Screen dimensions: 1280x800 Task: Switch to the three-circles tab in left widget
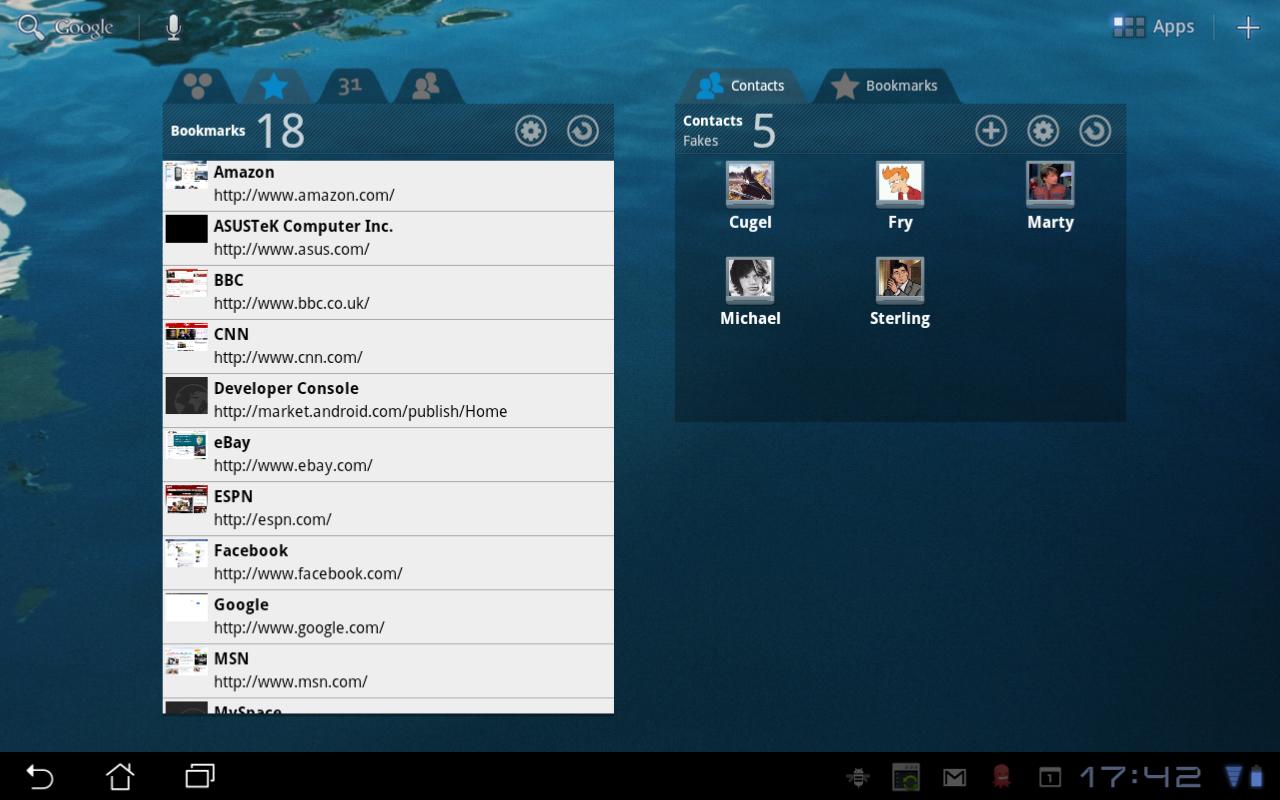pos(198,87)
